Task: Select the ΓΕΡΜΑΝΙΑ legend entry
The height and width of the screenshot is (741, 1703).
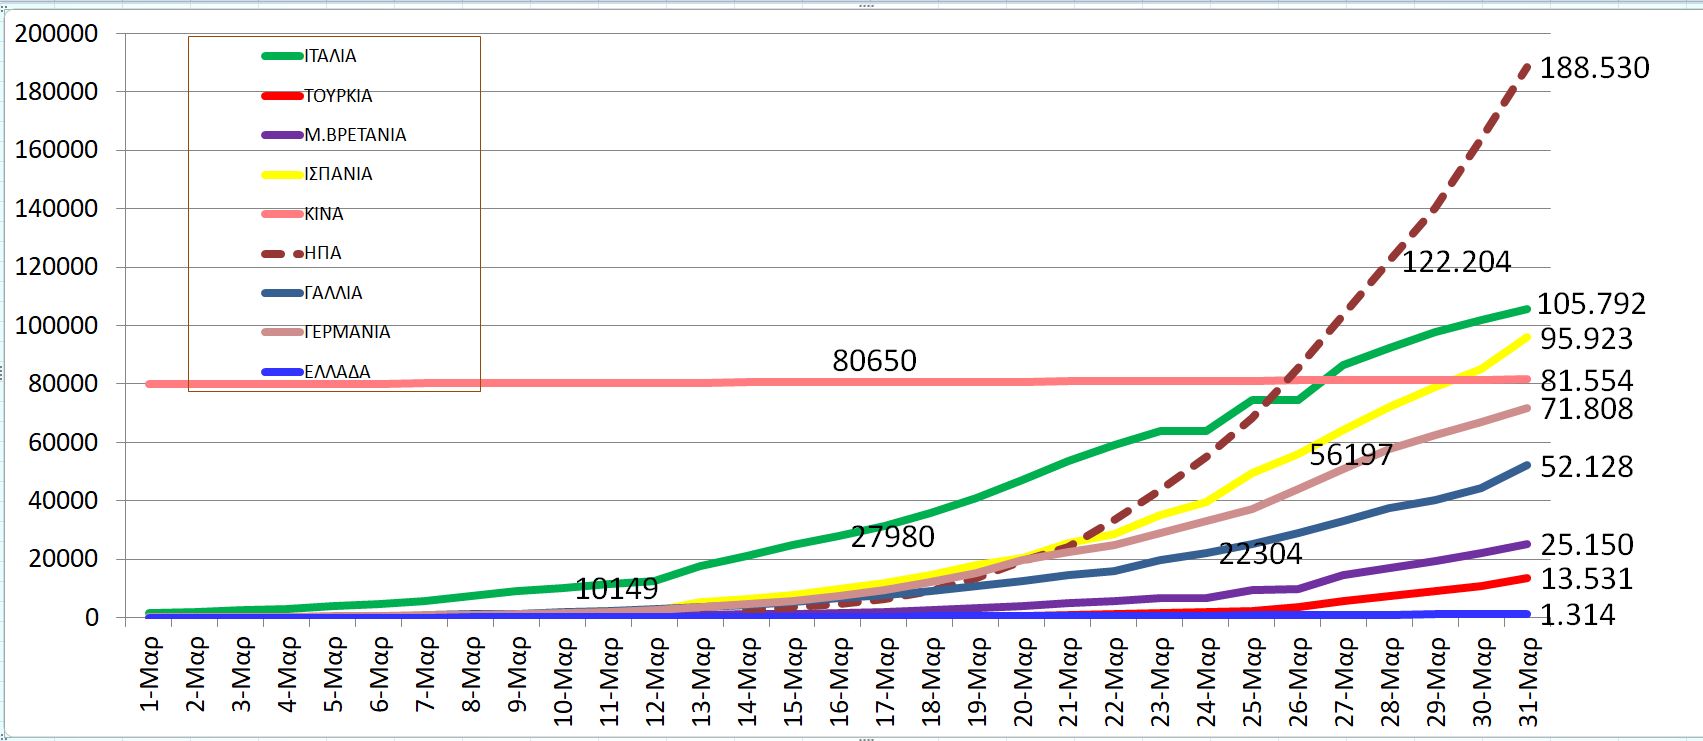Action: click(x=346, y=332)
